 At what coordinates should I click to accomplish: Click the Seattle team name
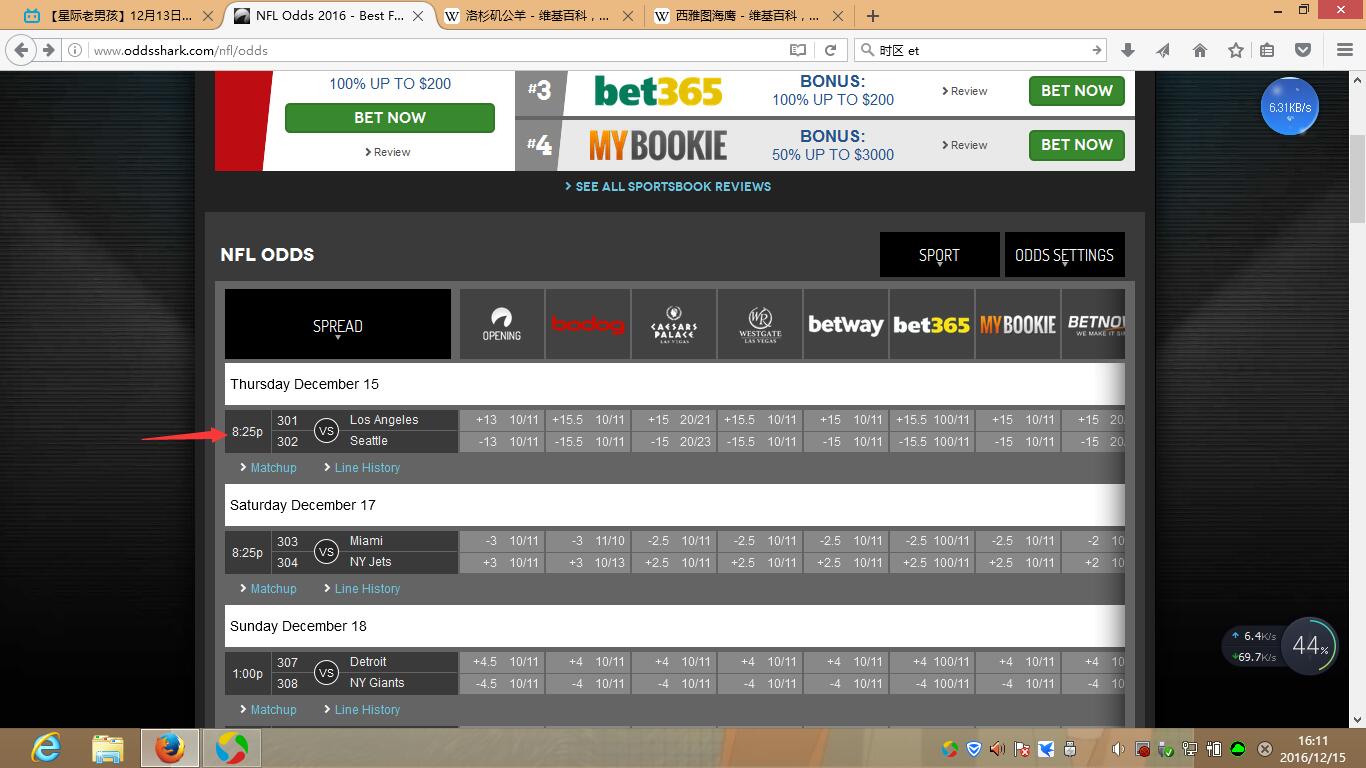pos(368,441)
